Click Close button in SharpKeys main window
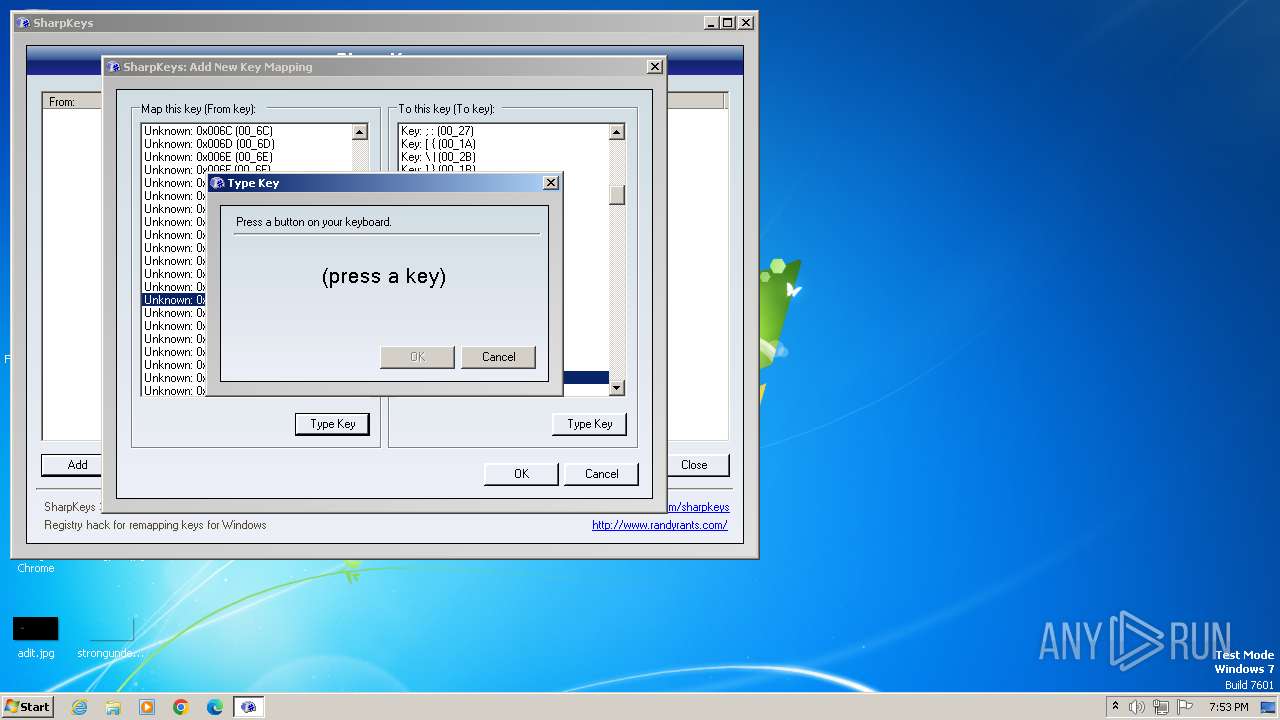Screen dimensions: 1280x720 [x=694, y=465]
